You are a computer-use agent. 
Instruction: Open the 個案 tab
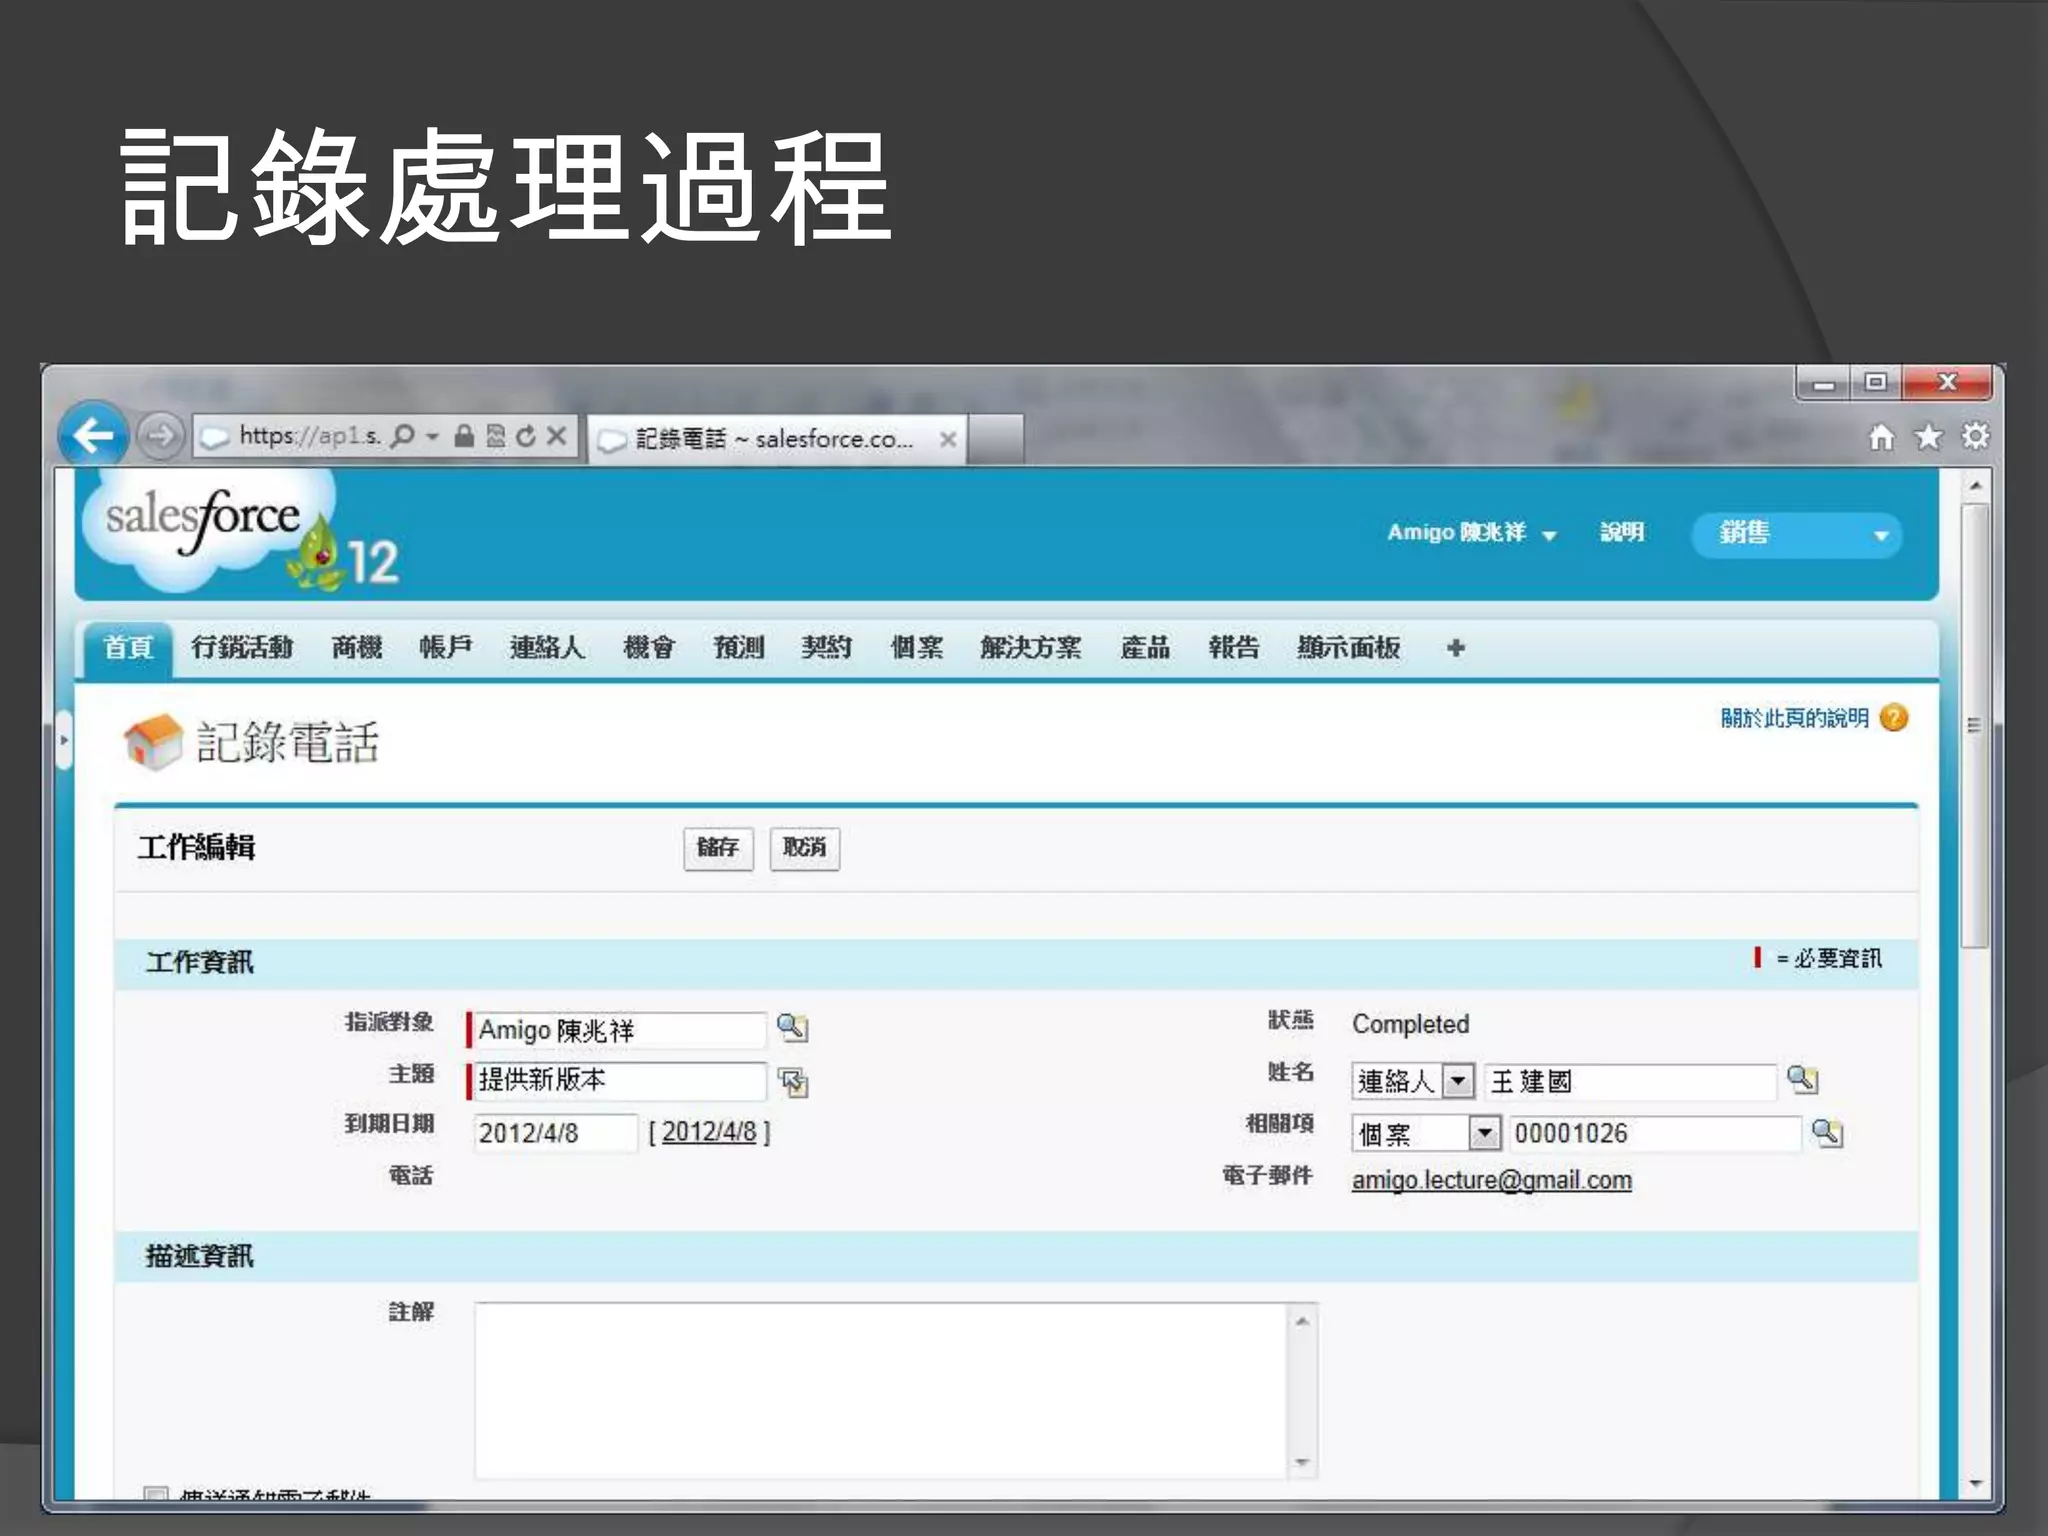[x=917, y=648]
